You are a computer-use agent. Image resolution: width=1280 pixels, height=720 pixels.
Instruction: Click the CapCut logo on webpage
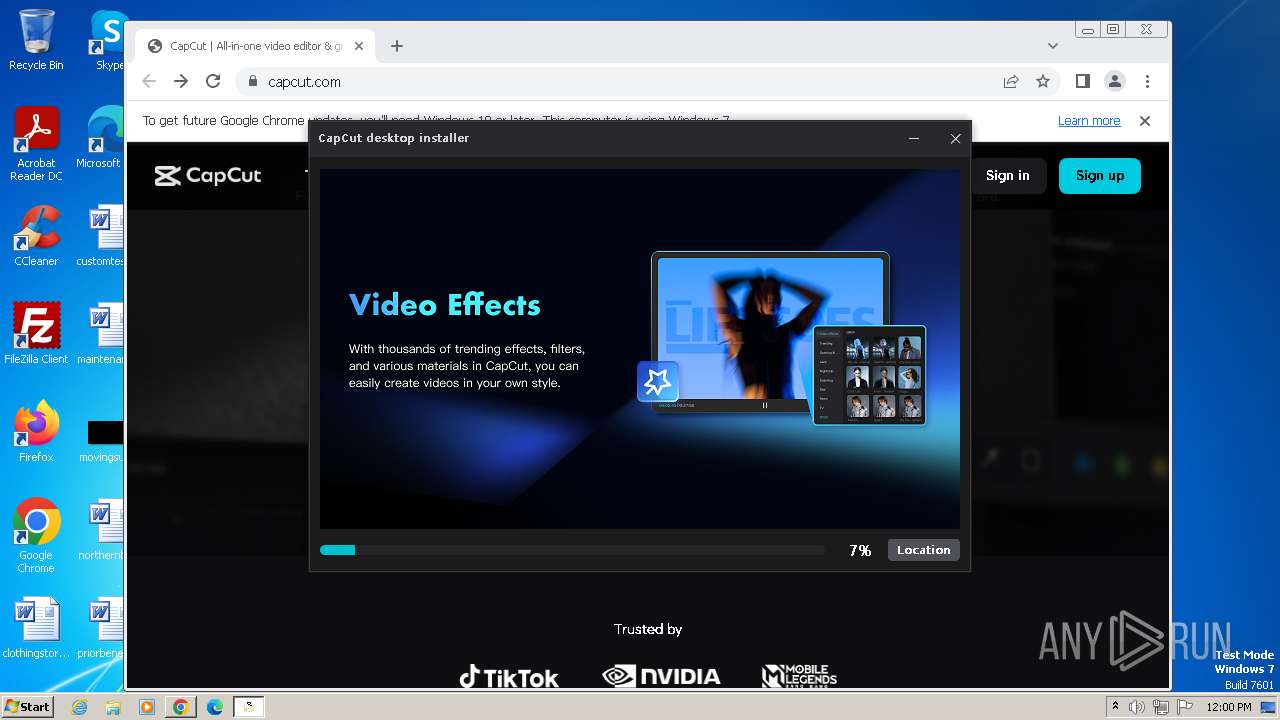208,176
